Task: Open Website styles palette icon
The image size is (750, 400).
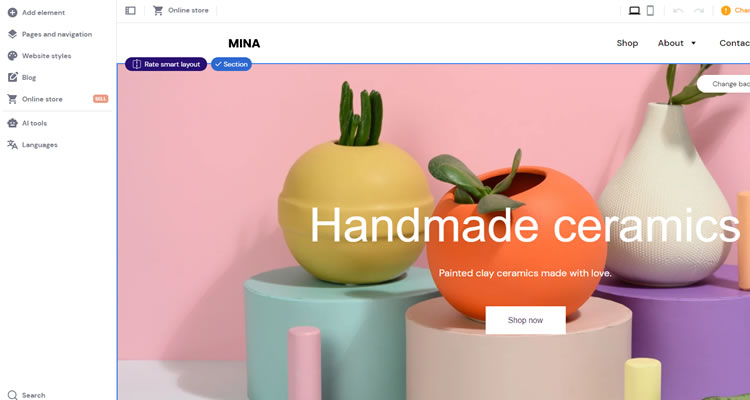Action: pyautogui.click(x=12, y=56)
